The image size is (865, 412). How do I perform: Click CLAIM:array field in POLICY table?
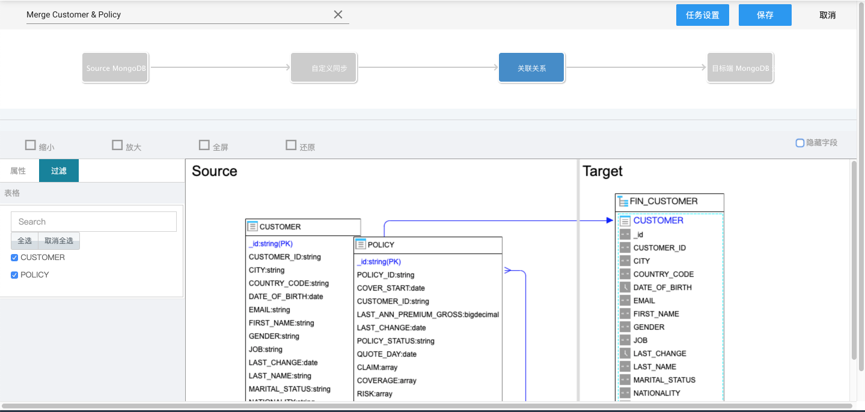(377, 367)
